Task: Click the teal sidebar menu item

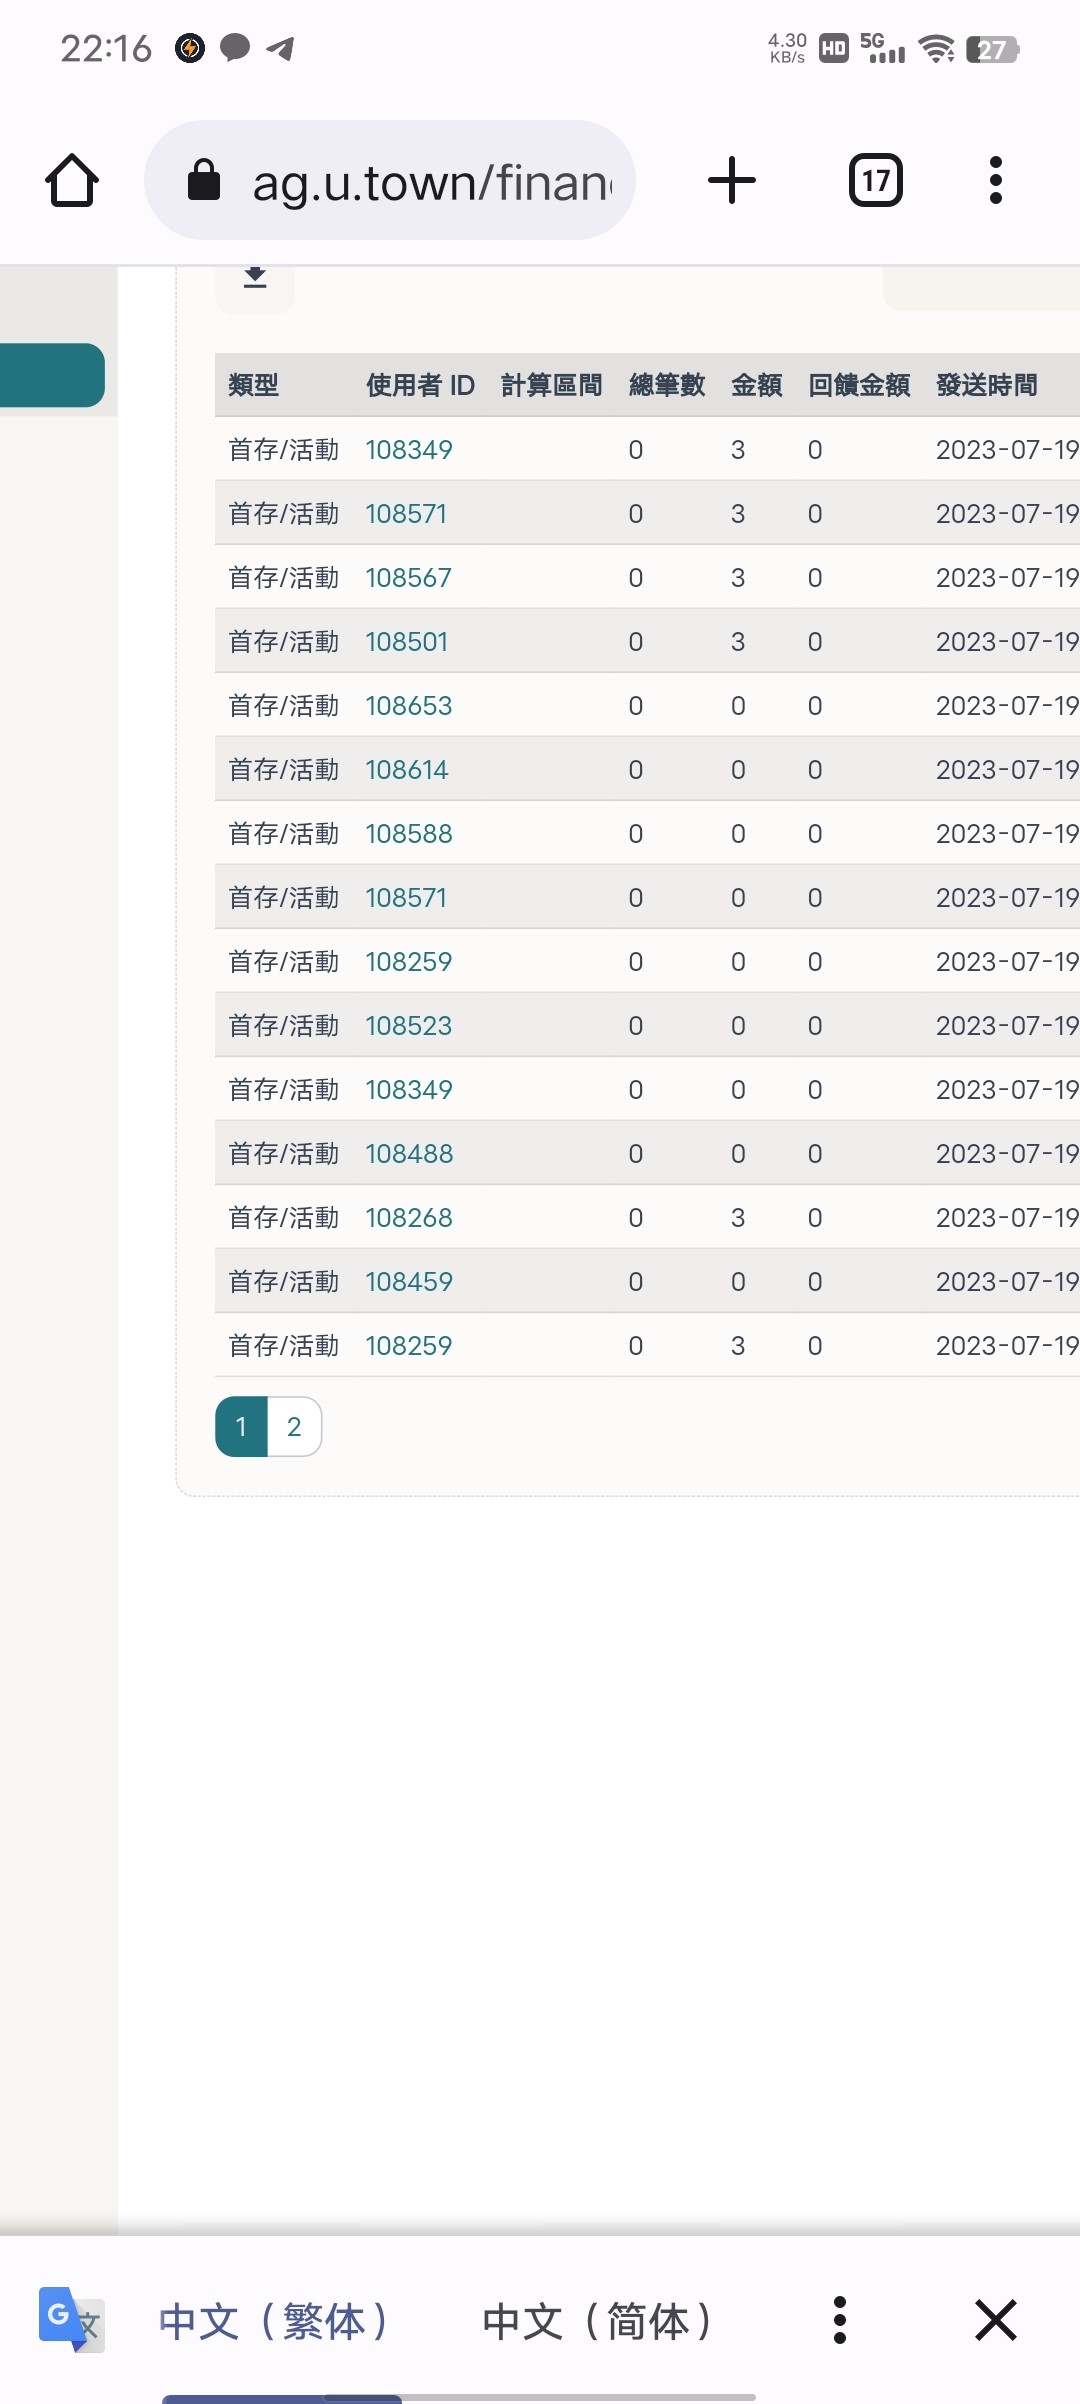Action: (x=52, y=375)
